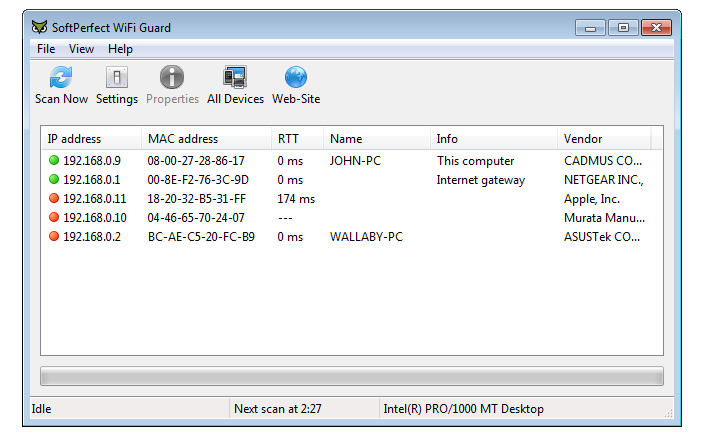
Task: Click the Scan Now refresh icon
Action: tap(61, 77)
